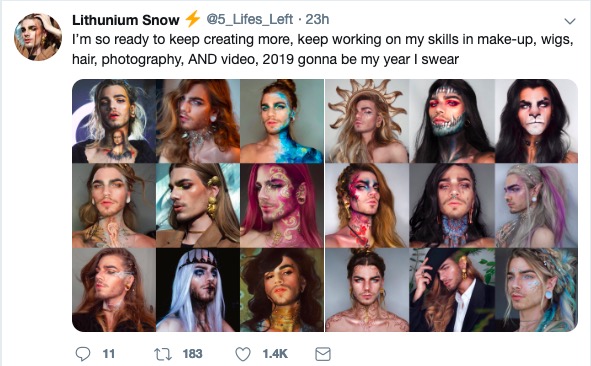The height and width of the screenshot is (366, 591).
Task: Open the lion face makeup photo
Action: coord(536,121)
